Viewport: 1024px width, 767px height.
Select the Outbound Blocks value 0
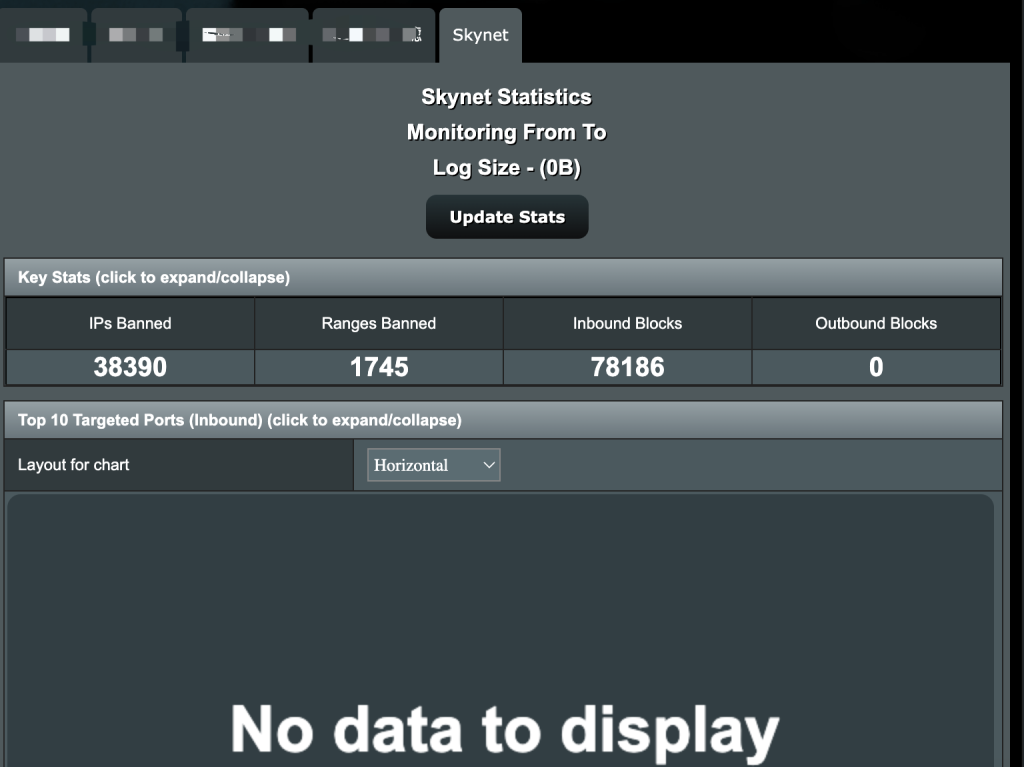click(876, 367)
